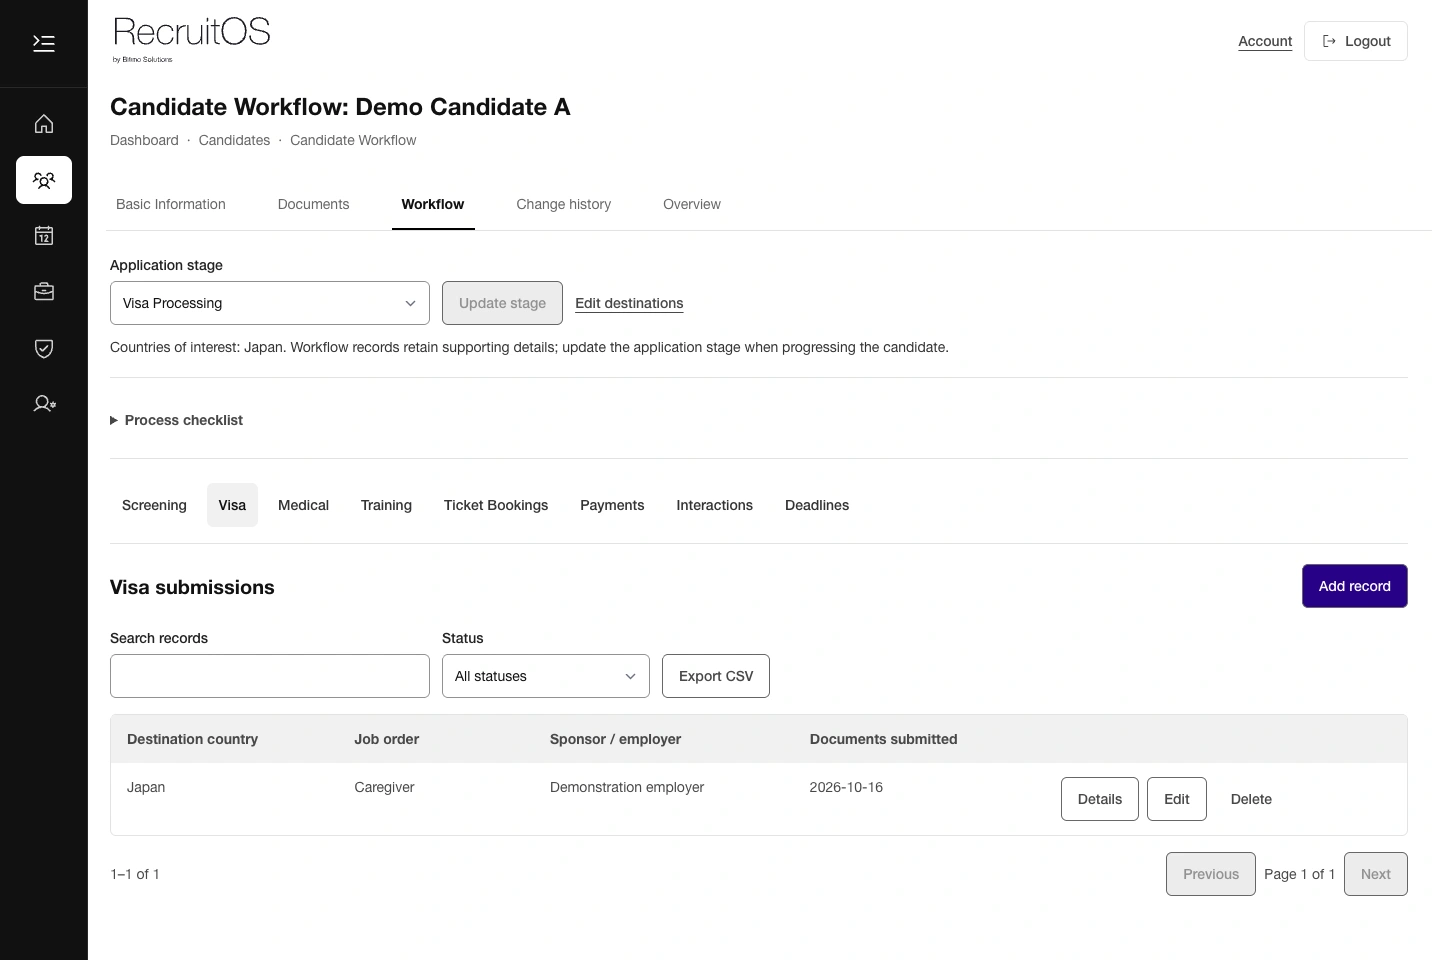Open the Candidates people icon
The width and height of the screenshot is (1440, 960).
pos(44,180)
